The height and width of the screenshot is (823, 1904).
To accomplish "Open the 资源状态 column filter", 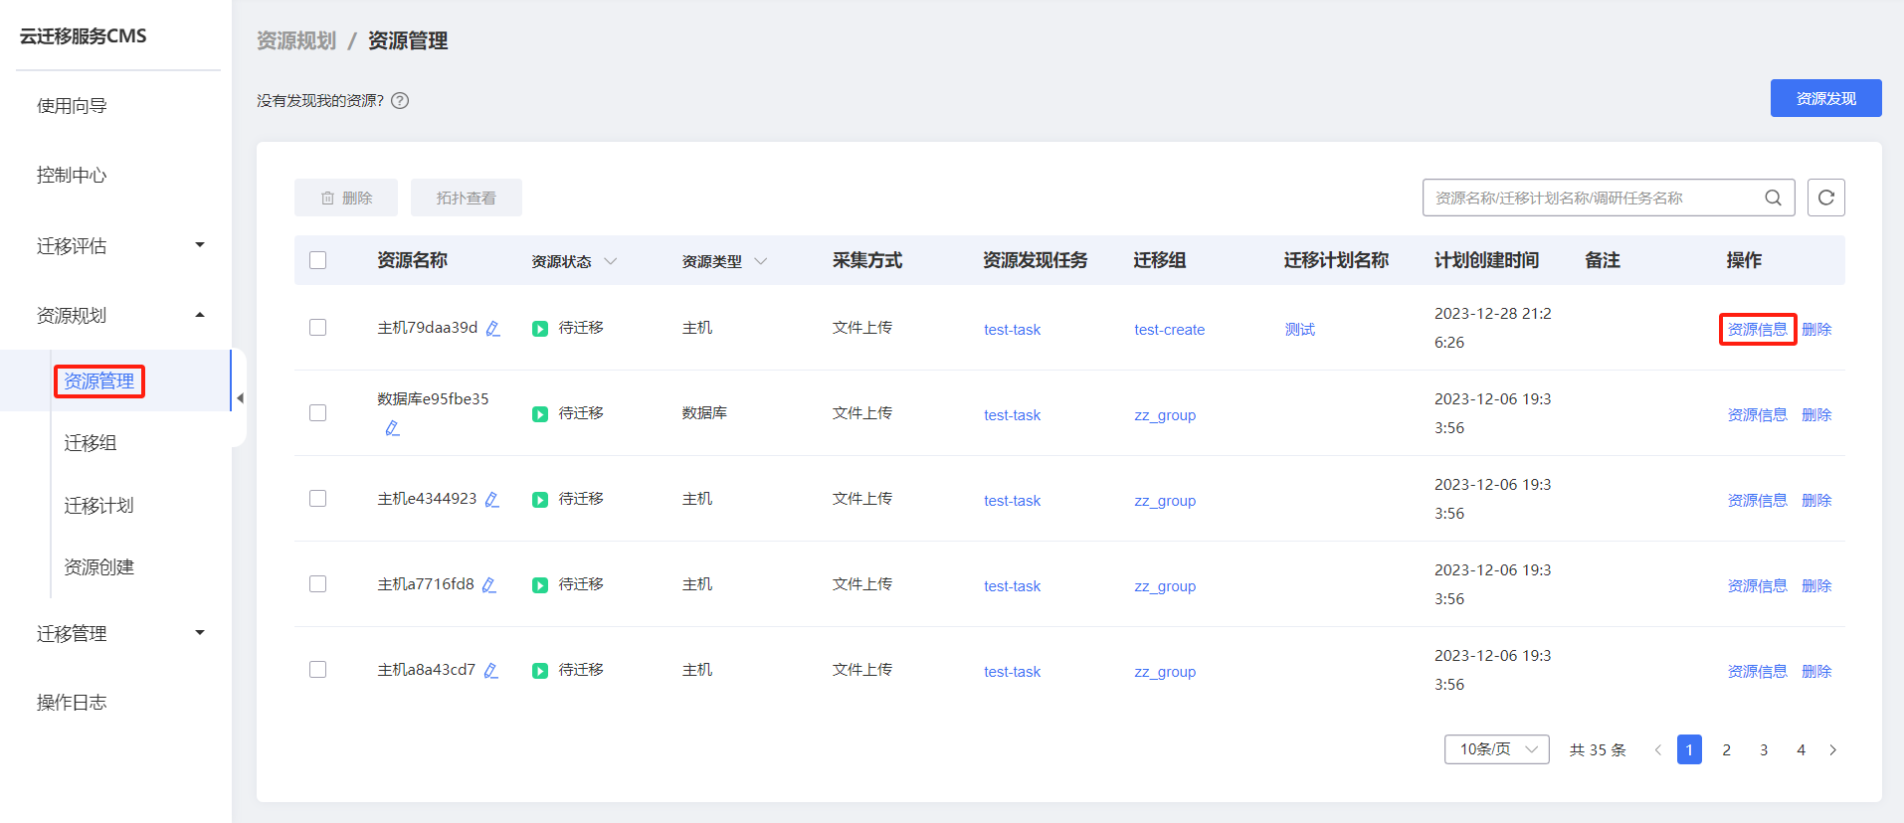I will 610,261.
